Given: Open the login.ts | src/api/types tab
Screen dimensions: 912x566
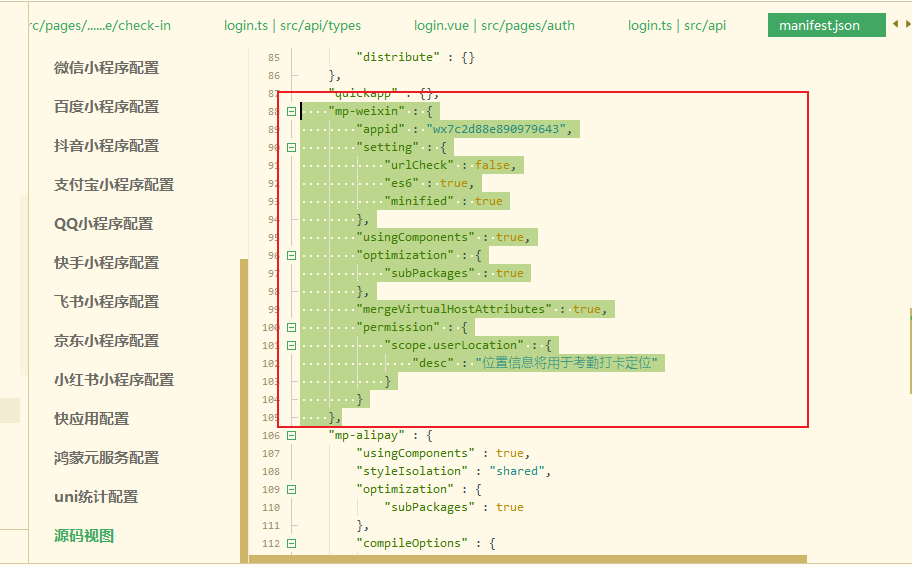Looking at the screenshot, I should (292, 25).
